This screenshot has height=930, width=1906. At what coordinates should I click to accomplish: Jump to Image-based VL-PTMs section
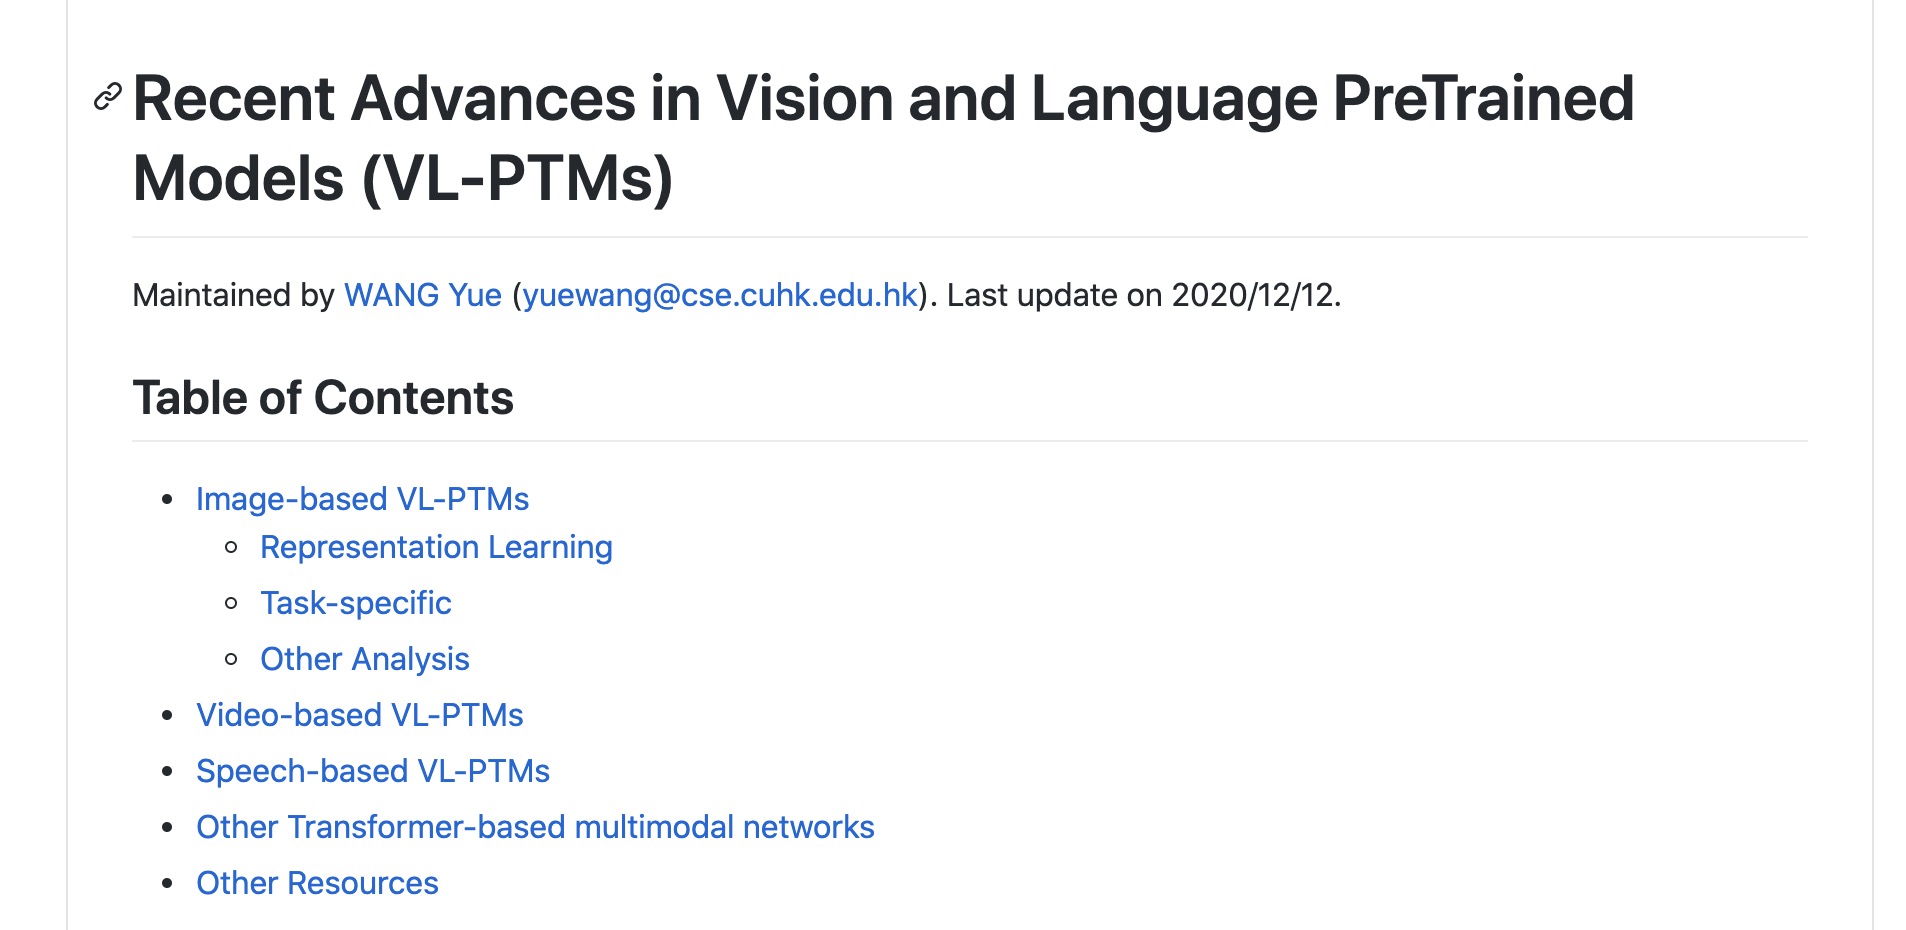coord(362,499)
